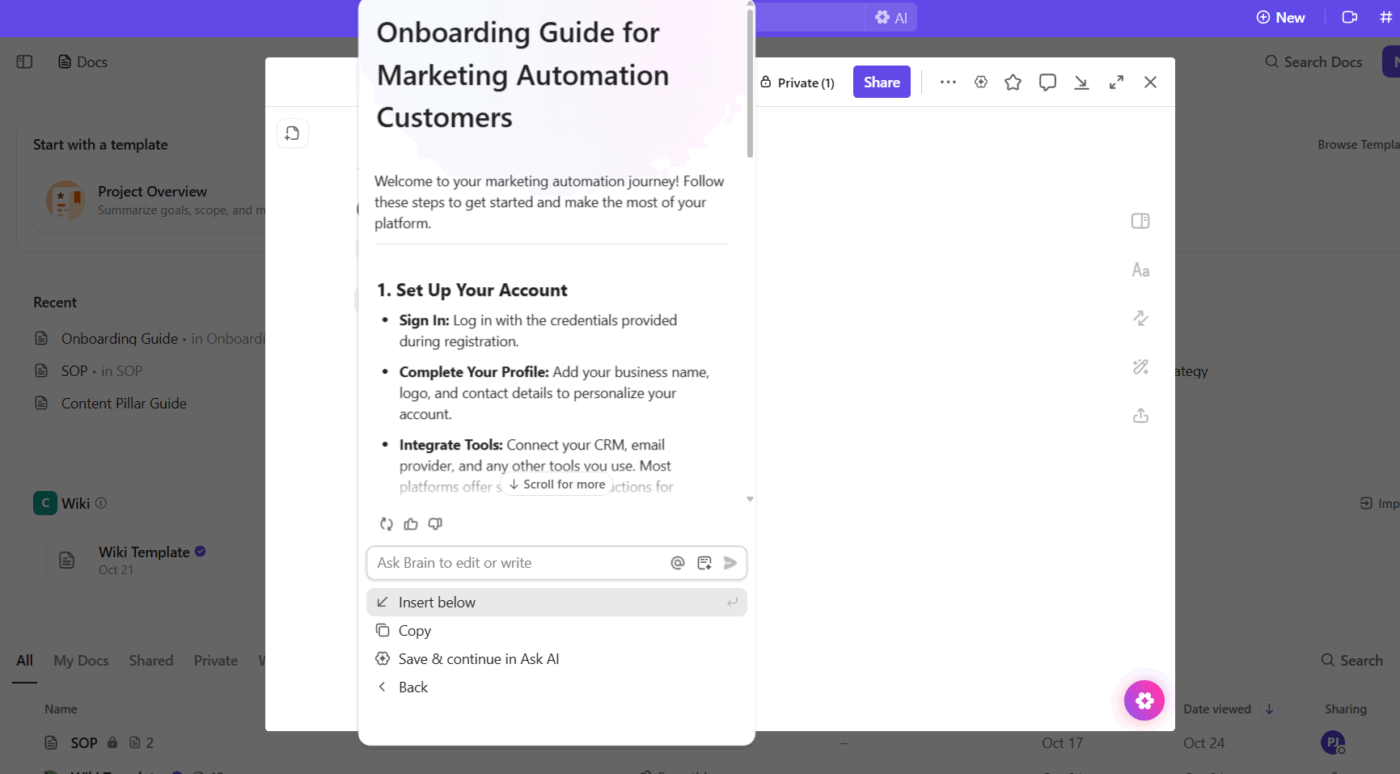1400x774 pixels.
Task: Click the Share button
Action: point(881,82)
